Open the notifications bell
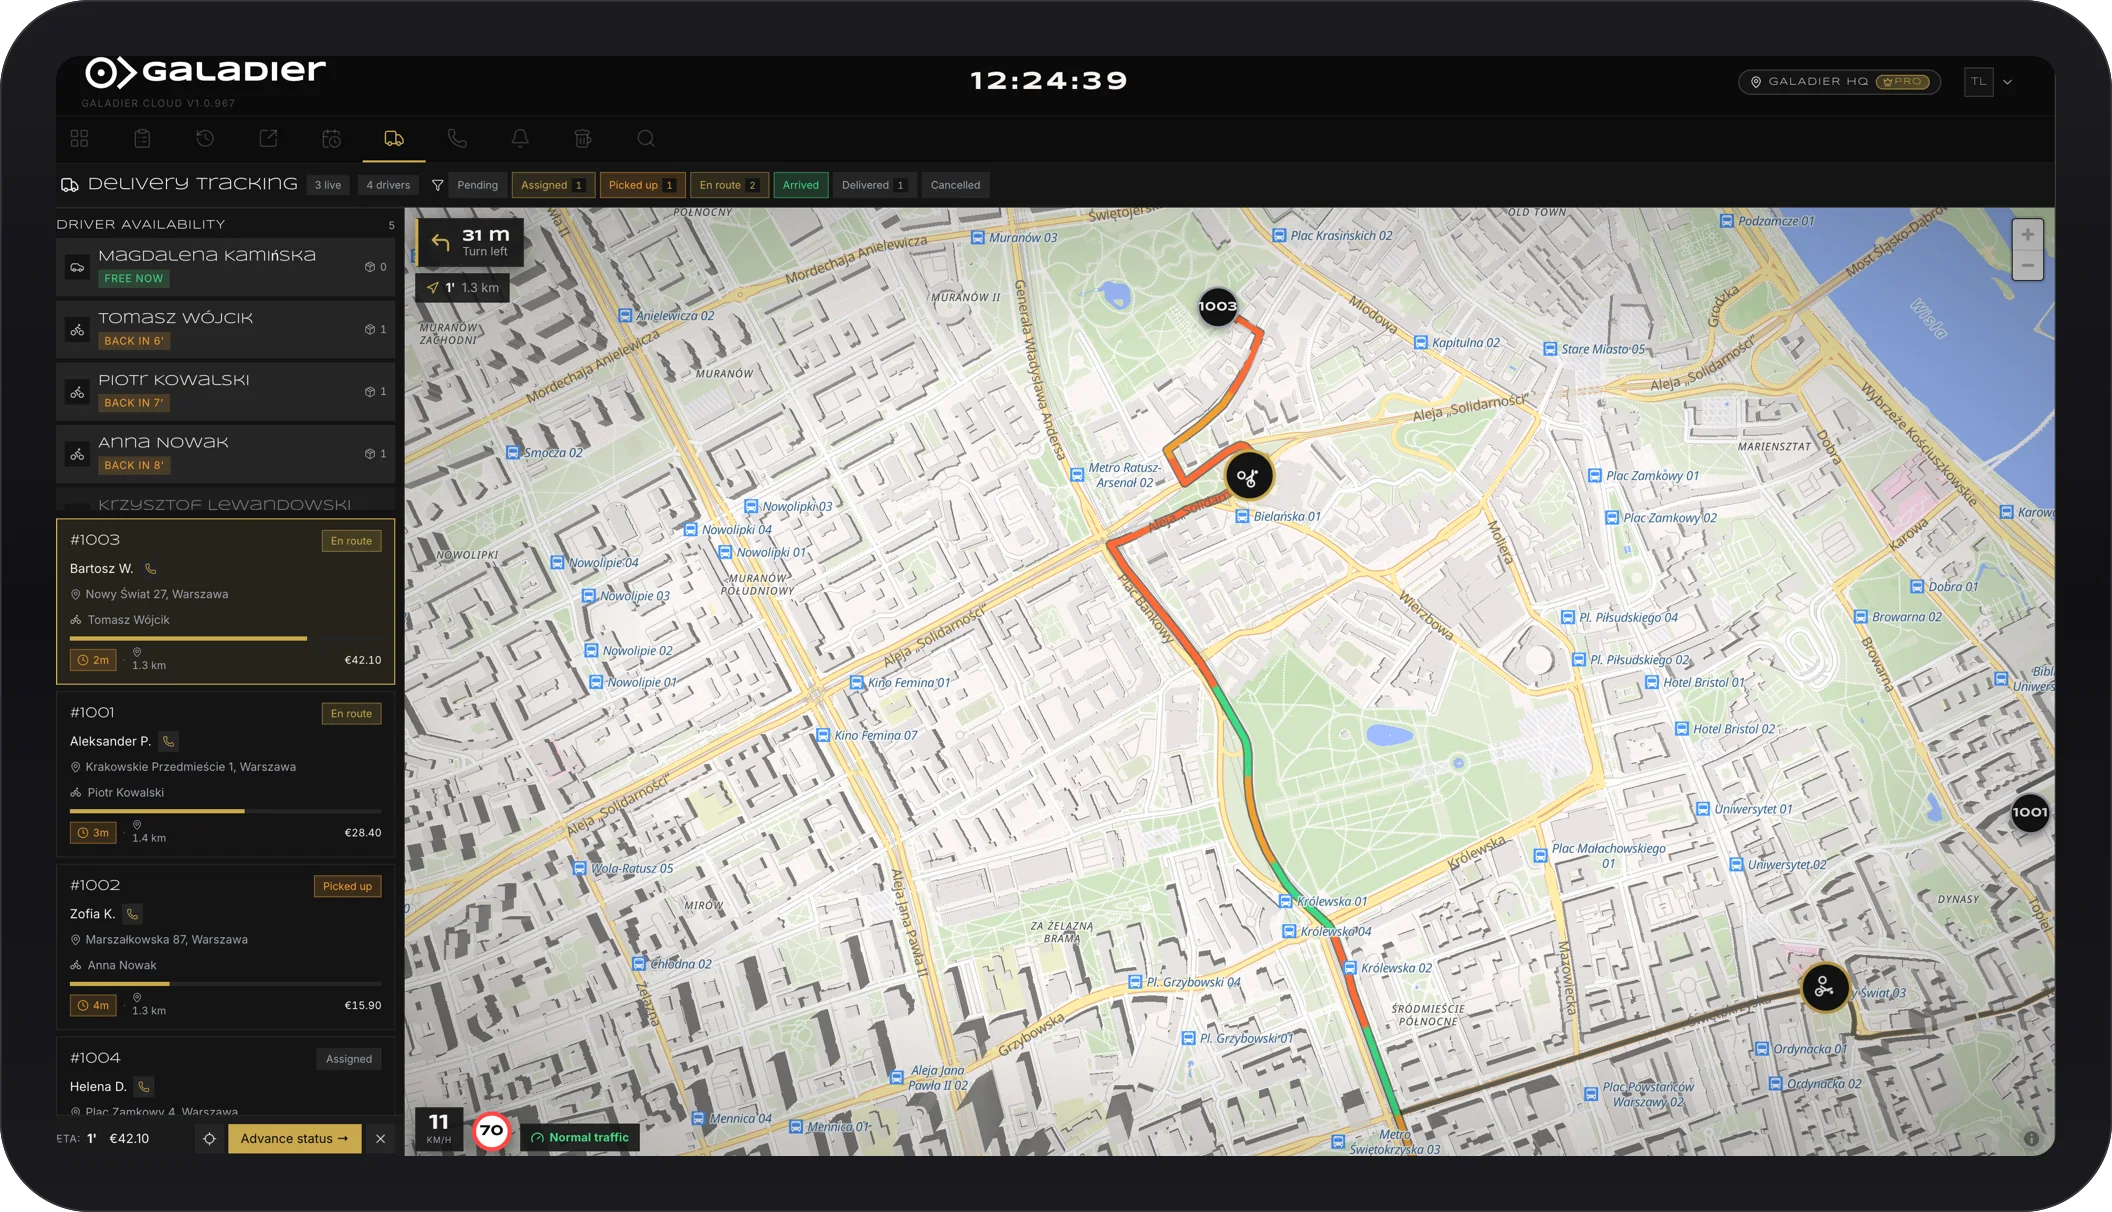This screenshot has width=2112, height=1212. click(520, 139)
